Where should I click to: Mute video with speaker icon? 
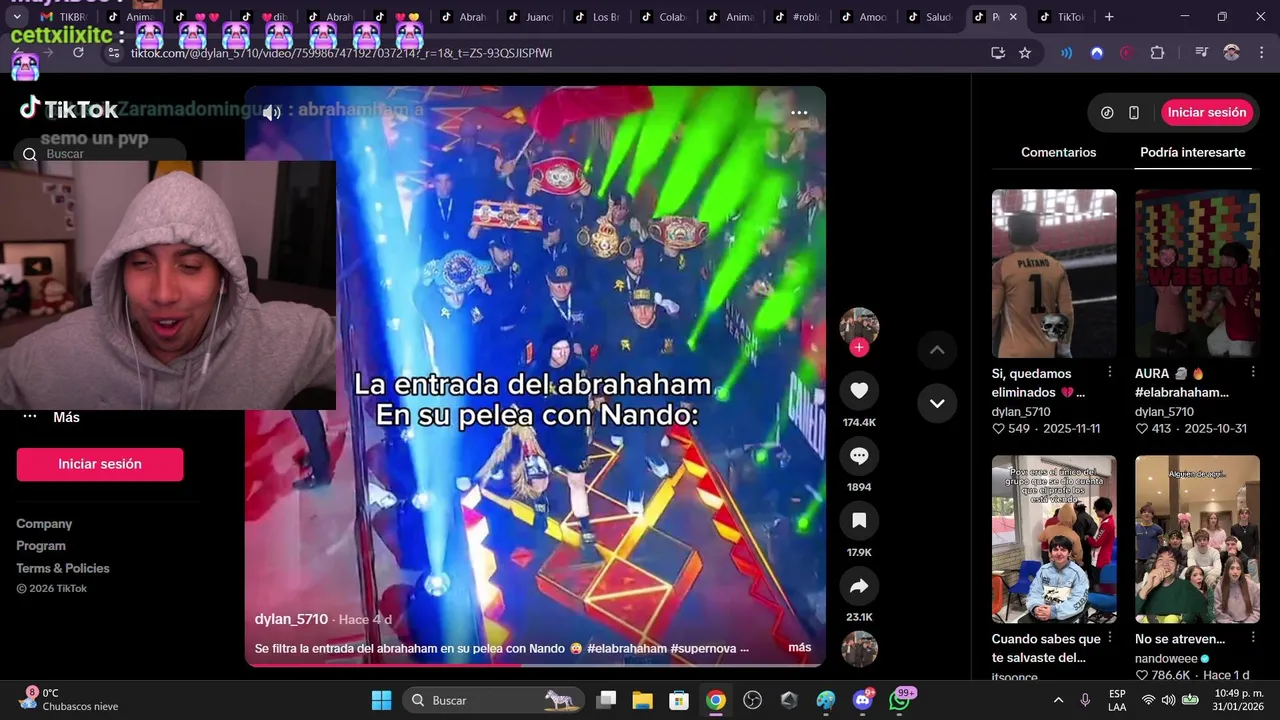tap(271, 112)
